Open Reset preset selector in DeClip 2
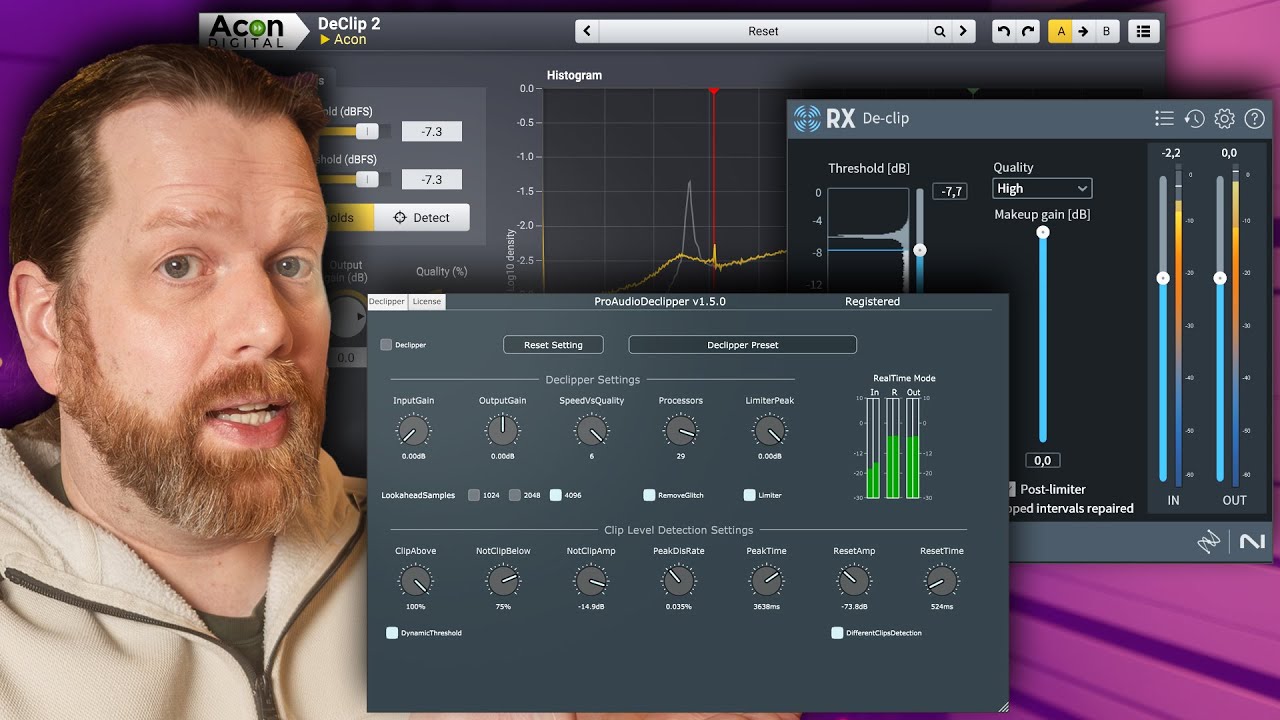 click(x=763, y=31)
